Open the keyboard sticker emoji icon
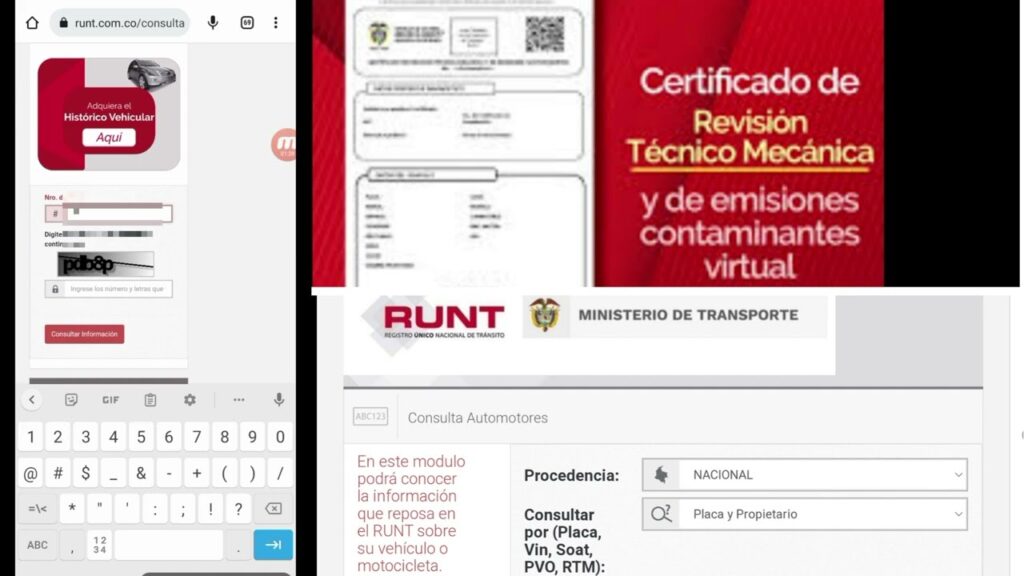Screen dimensions: 1024x576 click(71, 400)
